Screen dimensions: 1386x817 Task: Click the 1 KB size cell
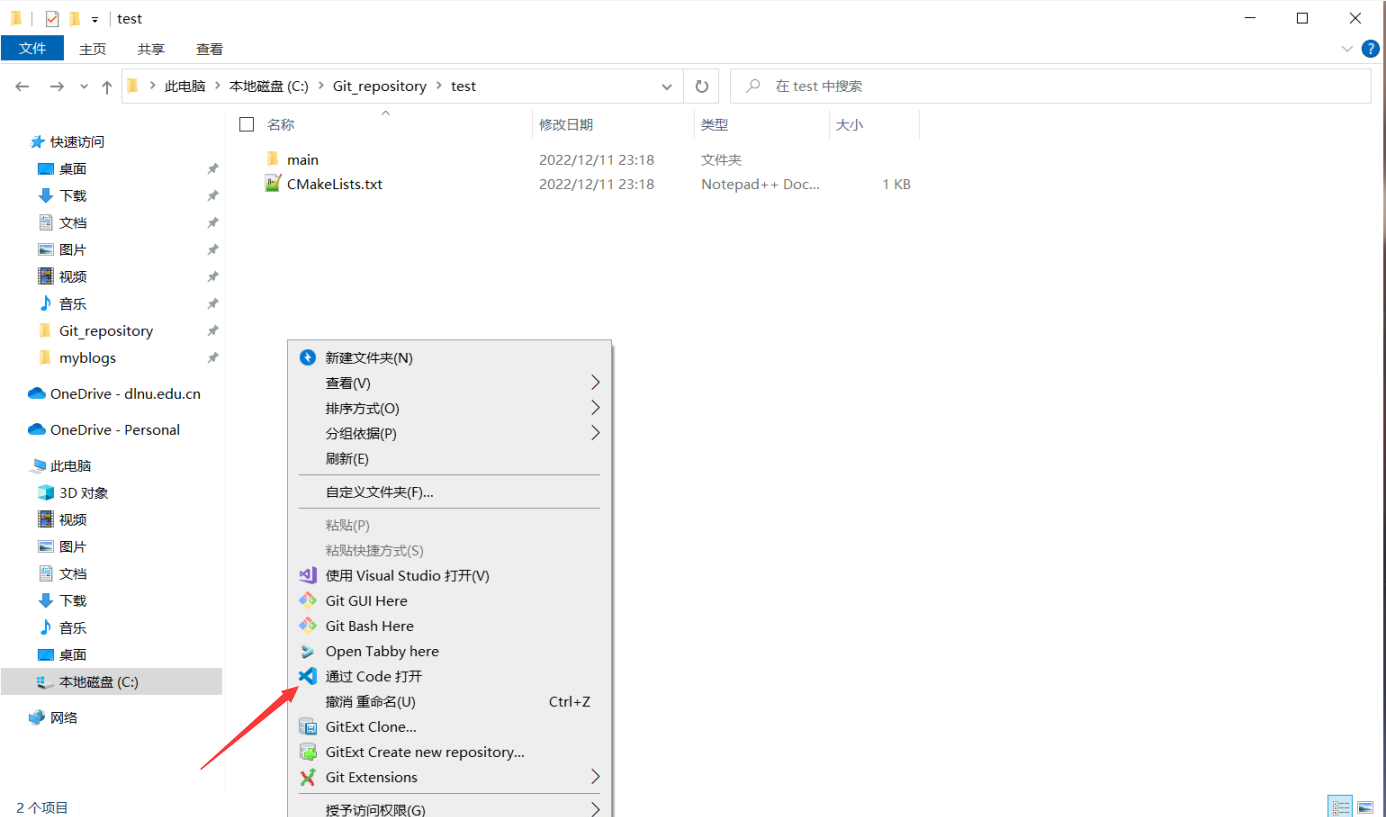click(x=896, y=184)
